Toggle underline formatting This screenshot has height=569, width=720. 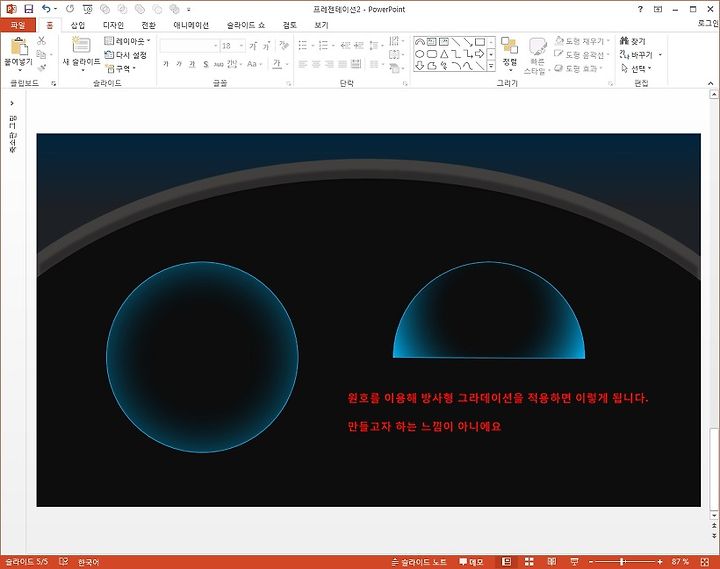192,64
